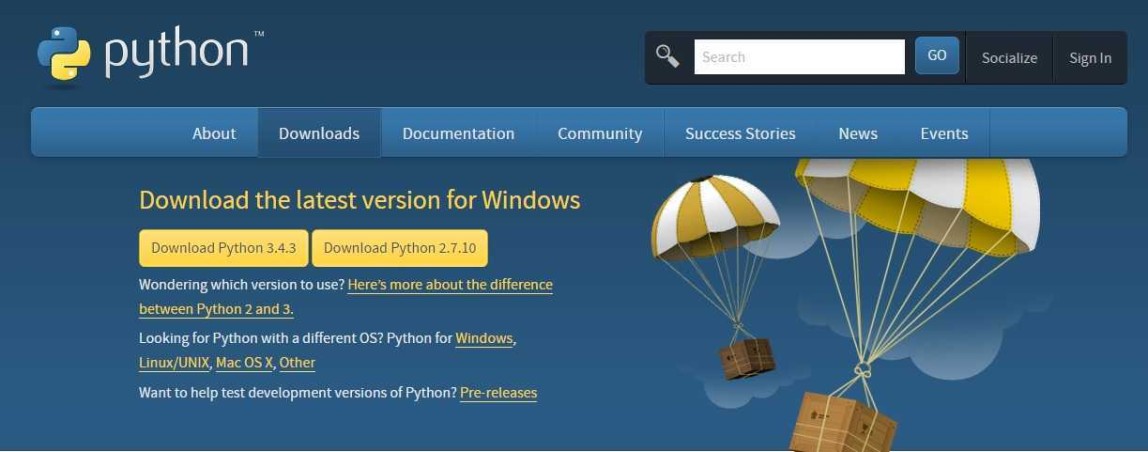Open Success Stories in navigation bar
The height and width of the screenshot is (452, 1148).
click(x=740, y=133)
